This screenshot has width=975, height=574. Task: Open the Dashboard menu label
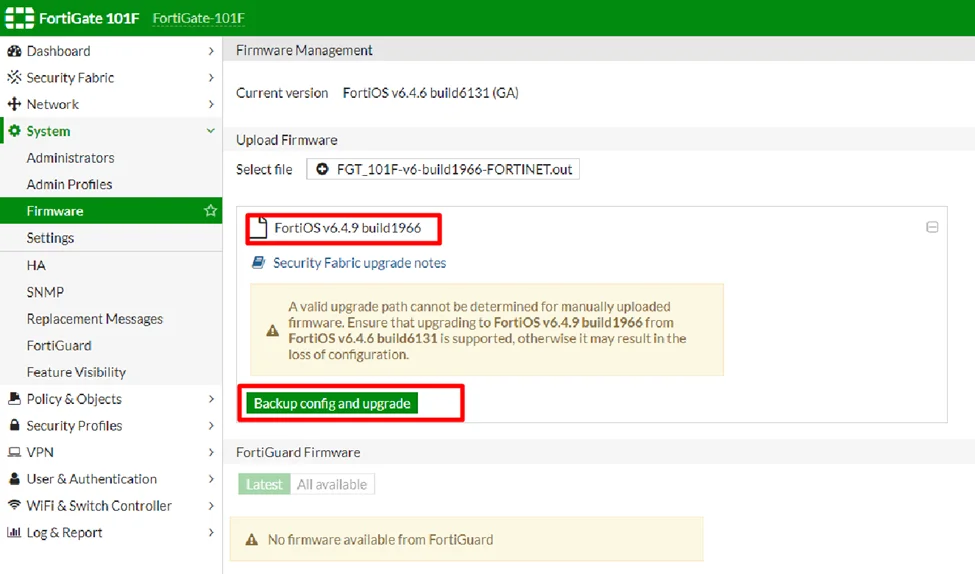pyautogui.click(x=58, y=51)
